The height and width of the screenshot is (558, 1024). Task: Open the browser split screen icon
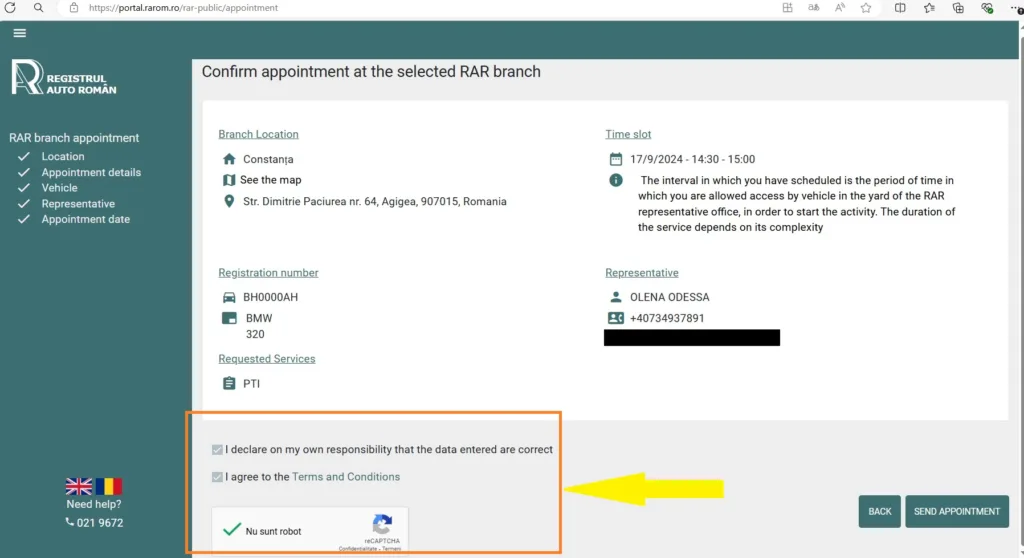(900, 8)
